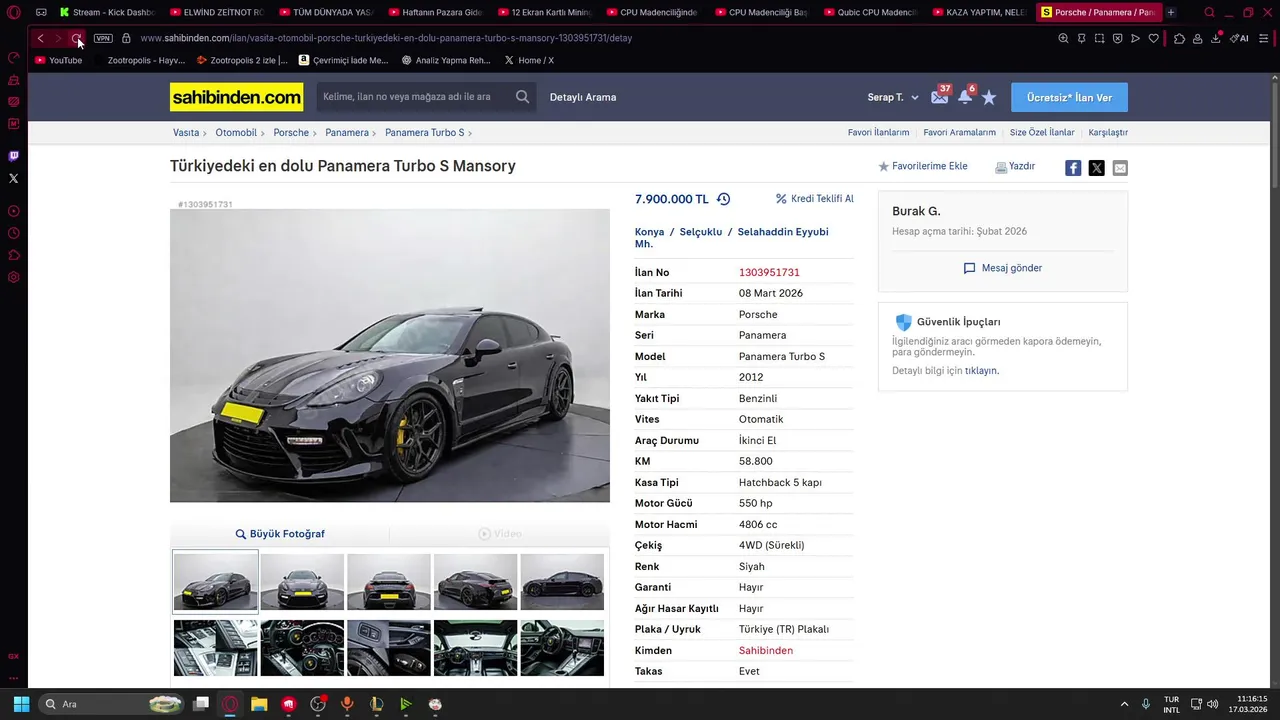Go back with the browser back arrow
This screenshot has height=720, width=1280.
point(40,38)
